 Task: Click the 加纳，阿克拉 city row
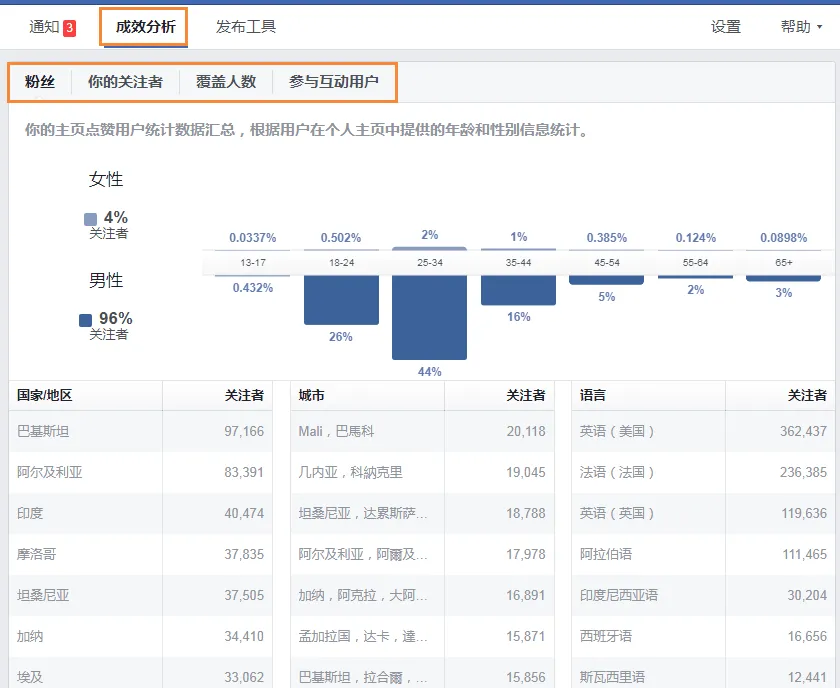(422, 595)
